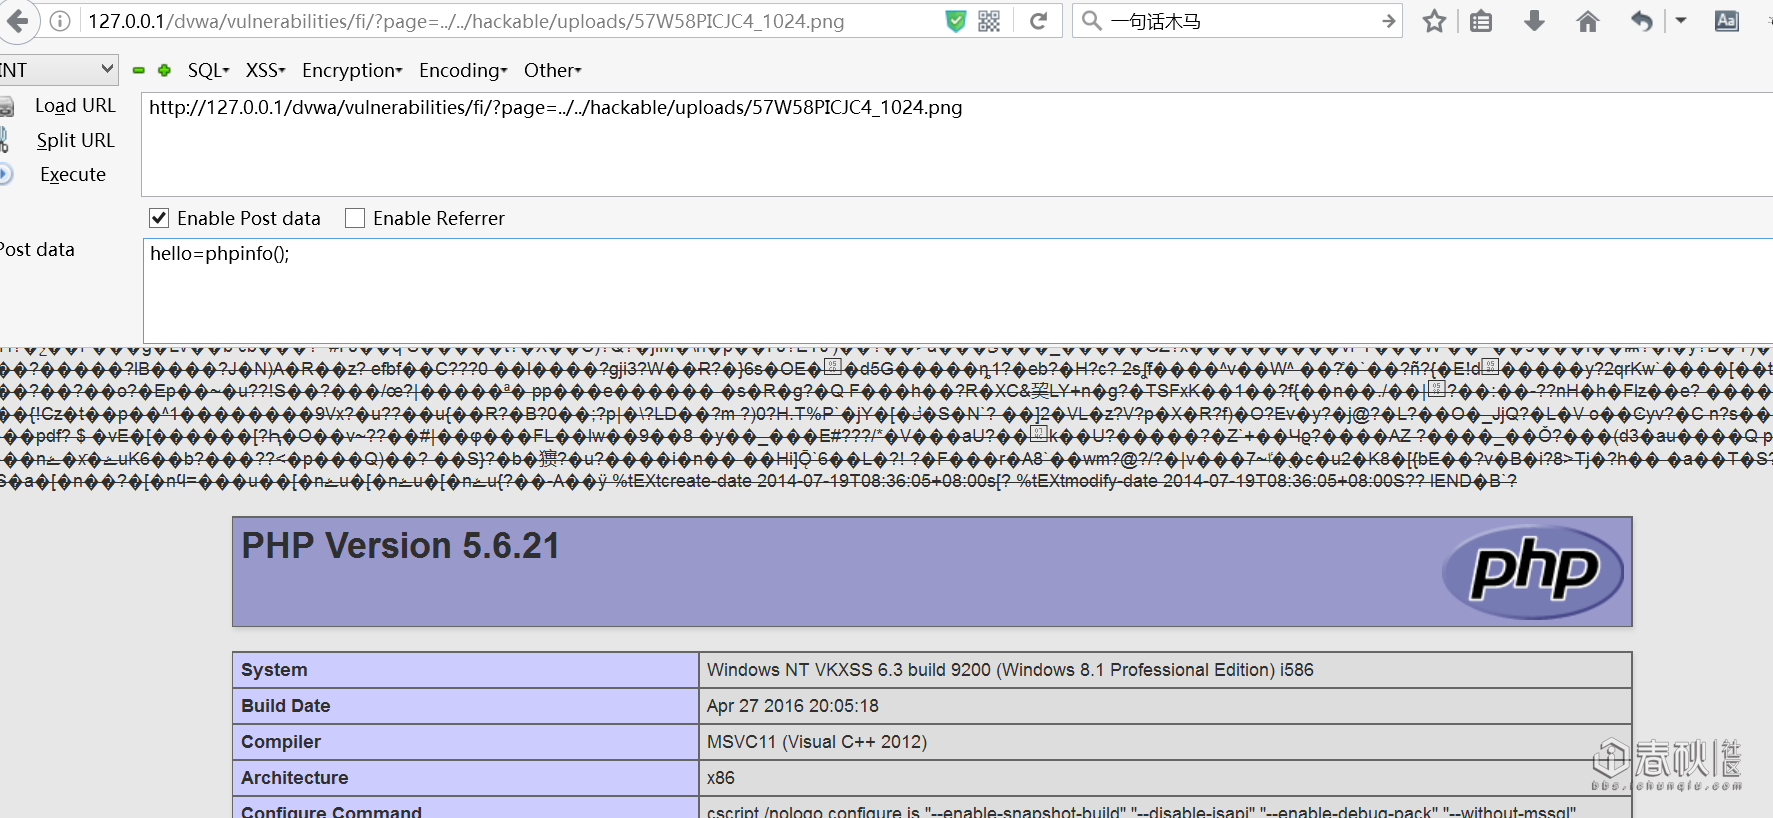This screenshot has width=1773, height=818.
Task: Click the Aa reader toolbar icon
Action: tap(1727, 21)
